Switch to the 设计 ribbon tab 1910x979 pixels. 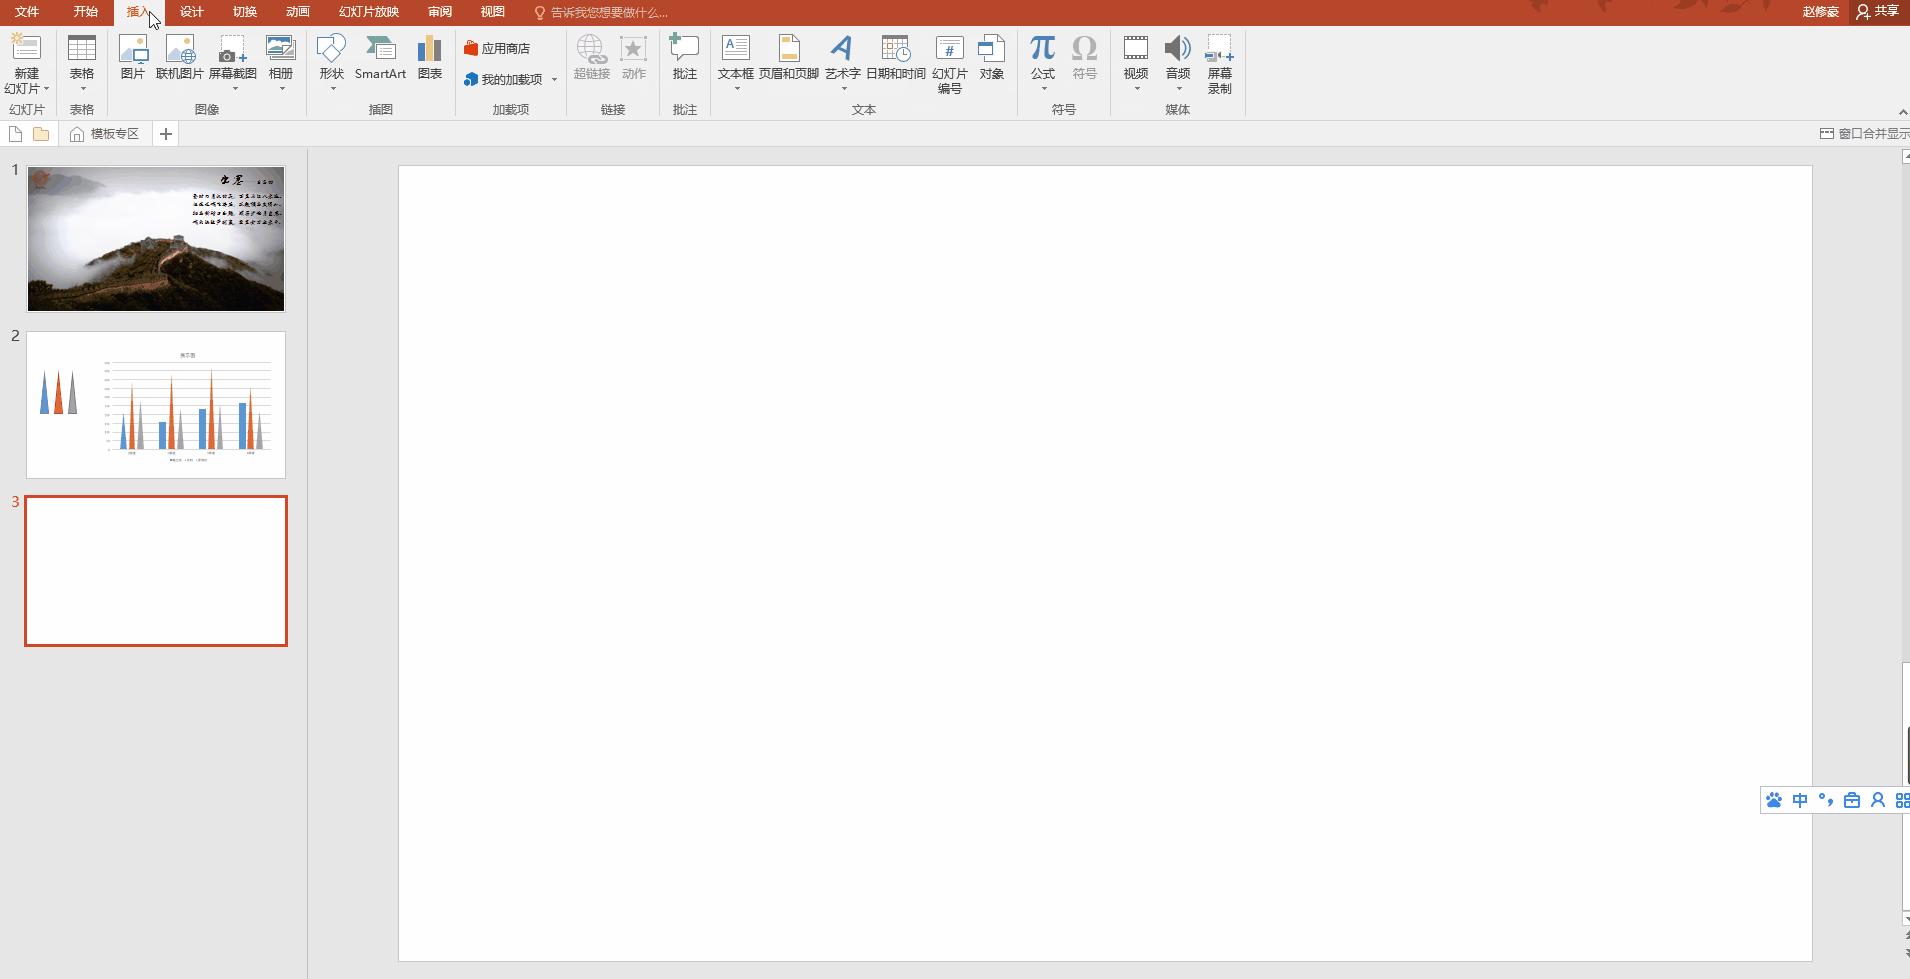[191, 12]
